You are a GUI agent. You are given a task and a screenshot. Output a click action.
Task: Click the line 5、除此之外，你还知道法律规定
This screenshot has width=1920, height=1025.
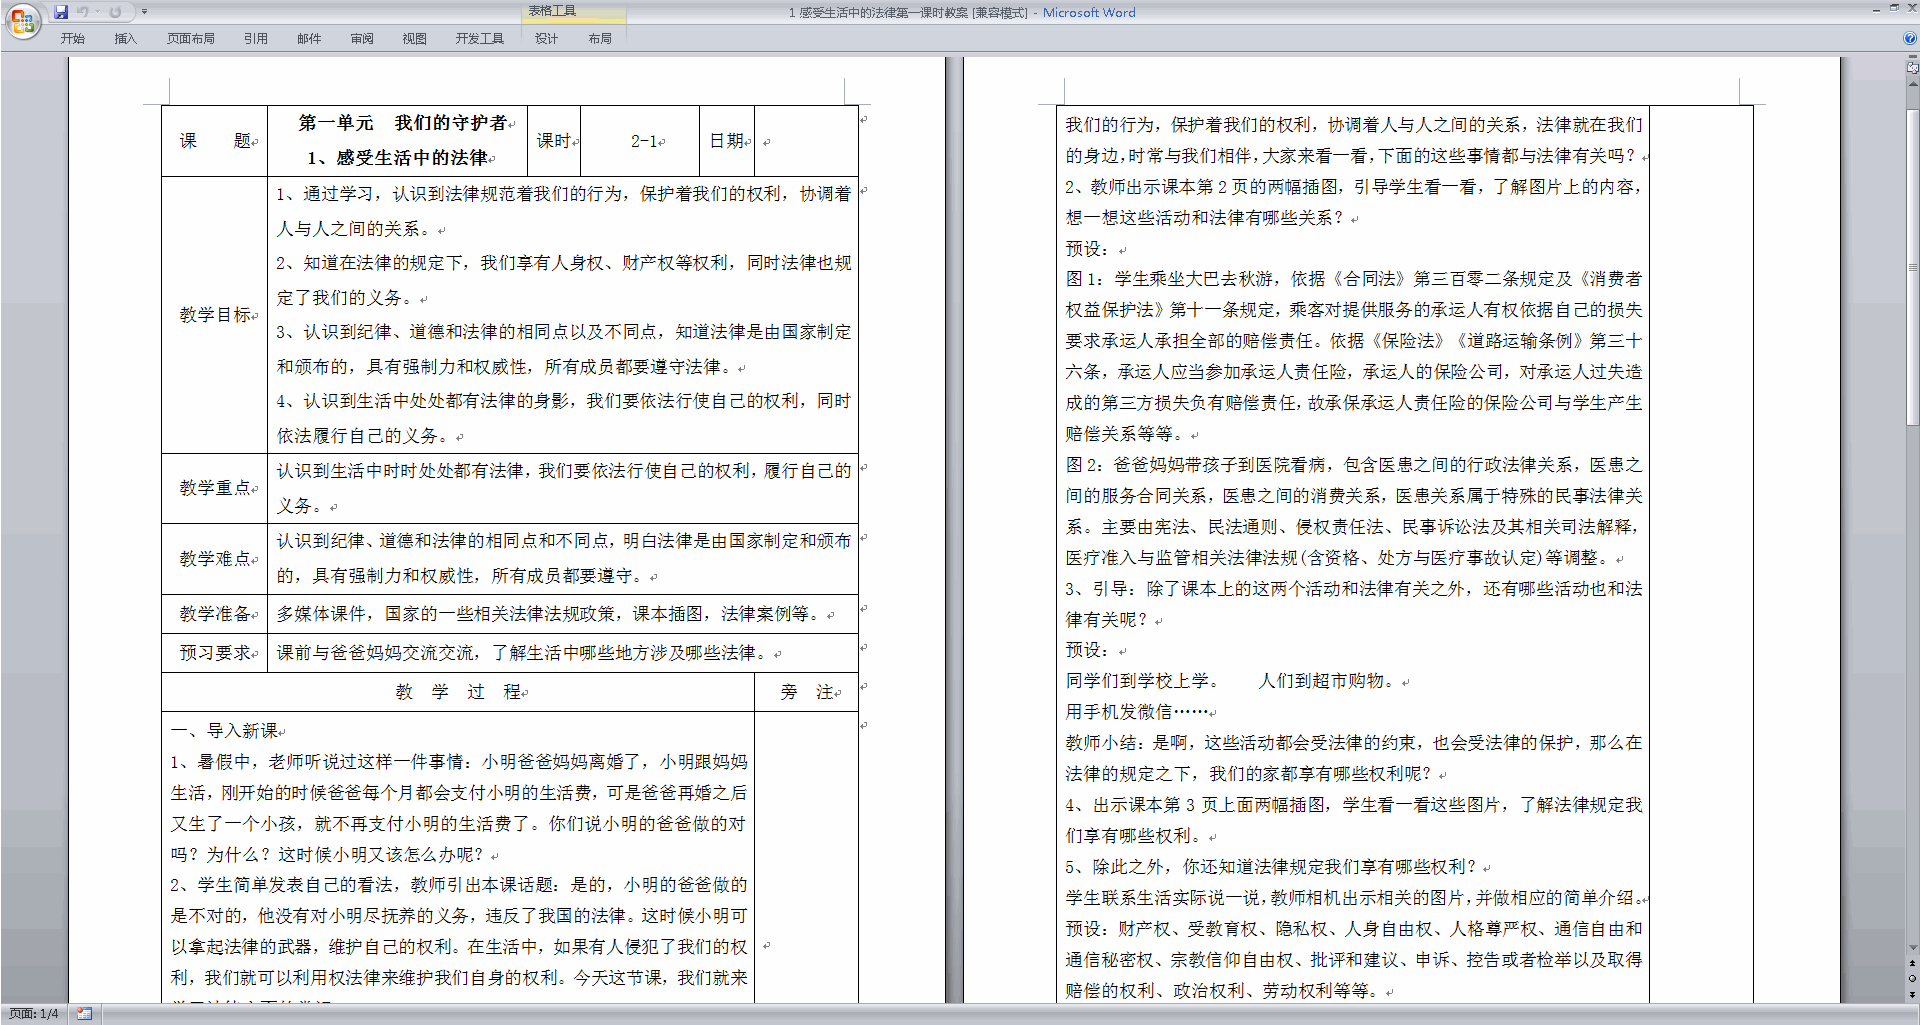coord(1271,867)
